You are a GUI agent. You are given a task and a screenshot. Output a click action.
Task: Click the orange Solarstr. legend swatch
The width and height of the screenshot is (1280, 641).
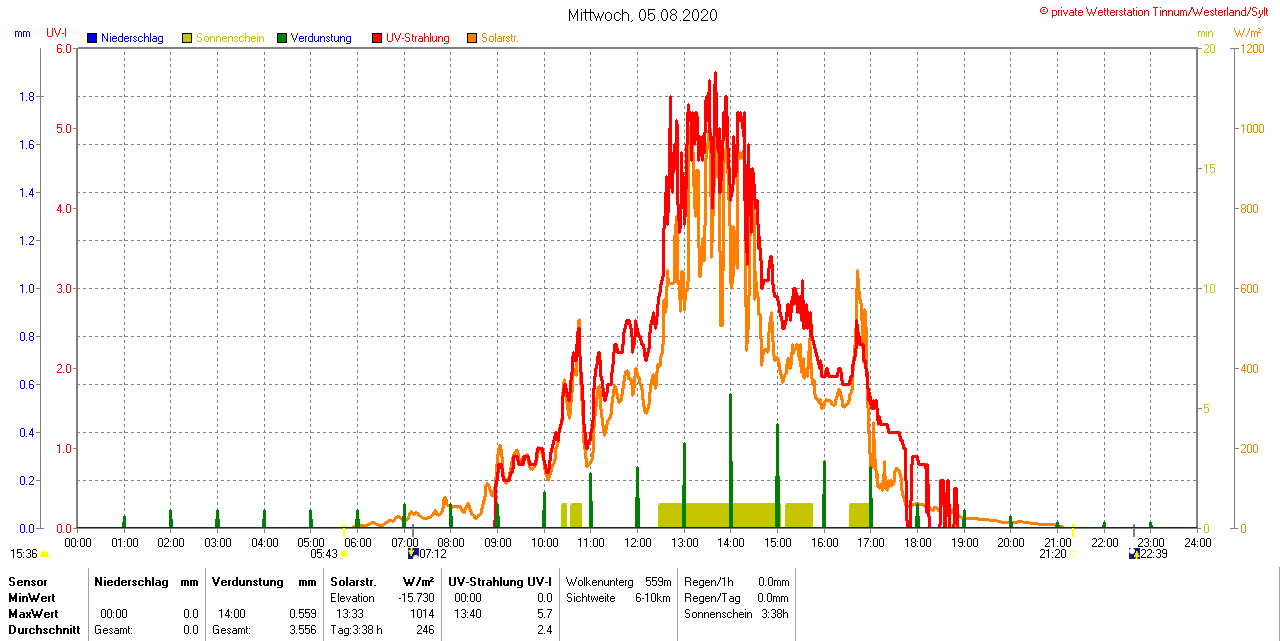tap(472, 38)
